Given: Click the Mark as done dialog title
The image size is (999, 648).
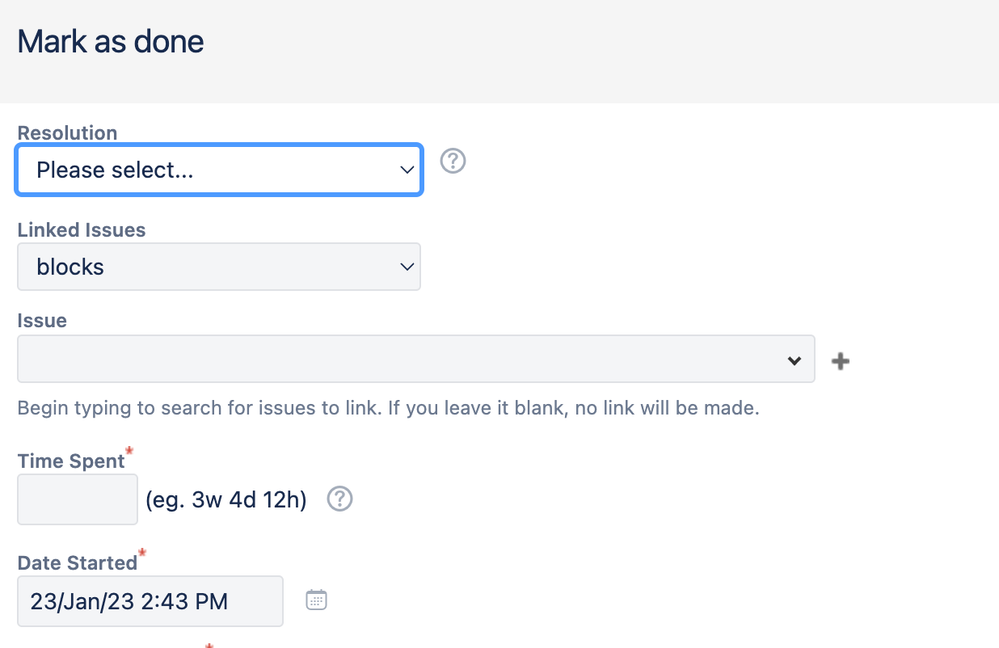Looking at the screenshot, I should point(110,41).
